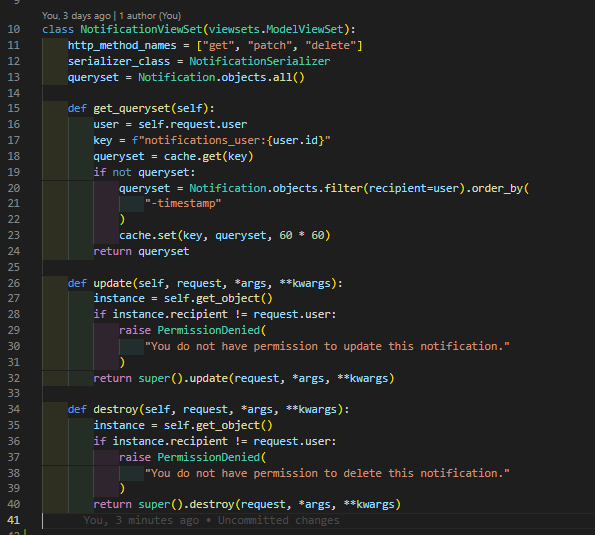The height and width of the screenshot is (535, 595).
Task: Click PermissionDenied in the update method
Action: click(x=208, y=330)
